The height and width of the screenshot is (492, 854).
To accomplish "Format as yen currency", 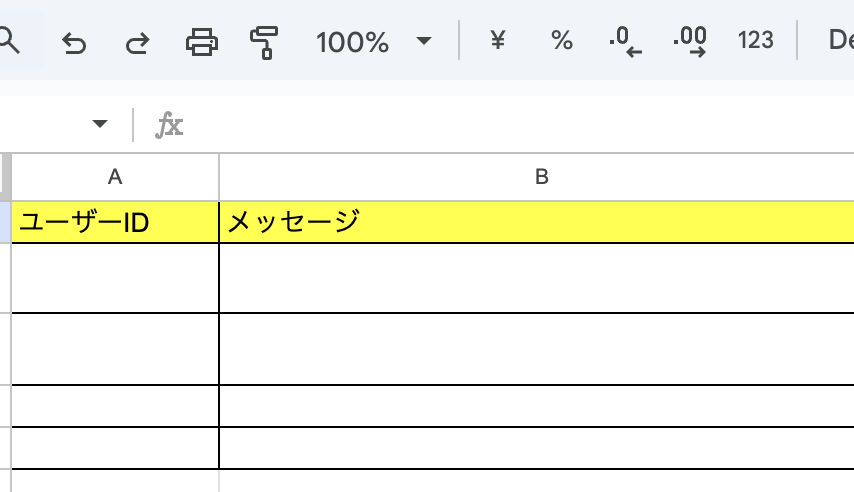I will (497, 41).
